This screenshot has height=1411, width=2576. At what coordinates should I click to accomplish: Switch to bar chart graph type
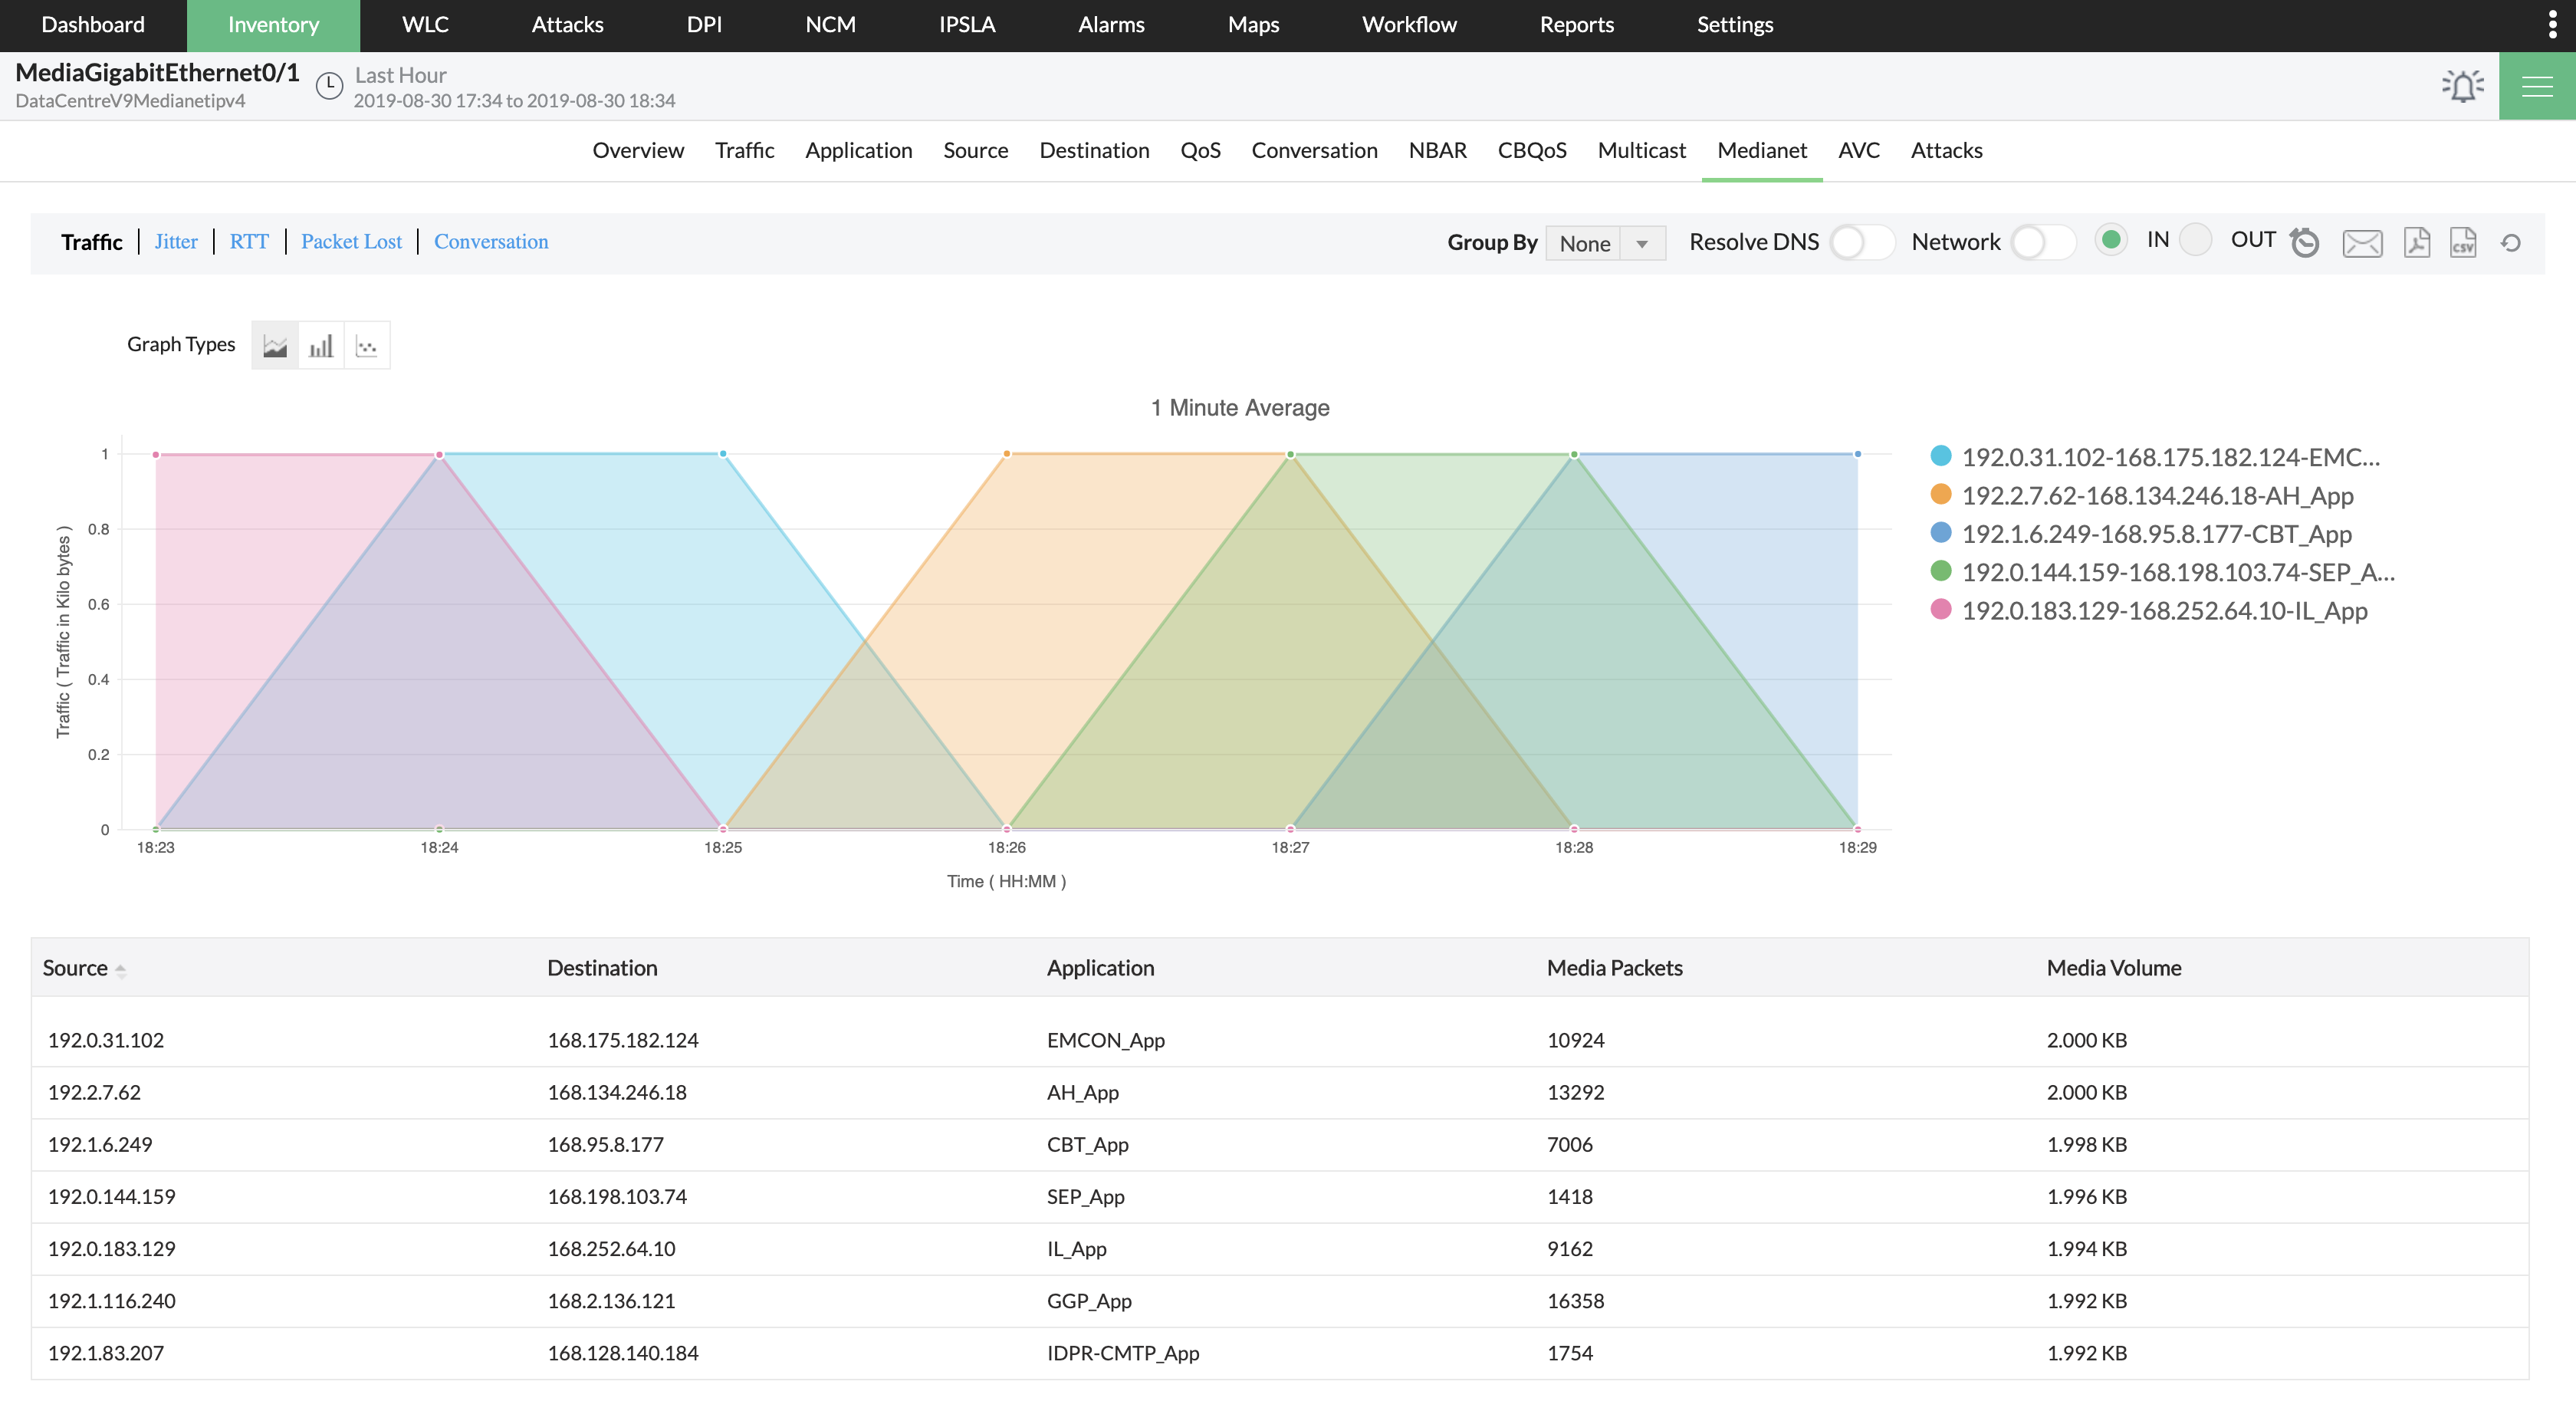pos(321,346)
